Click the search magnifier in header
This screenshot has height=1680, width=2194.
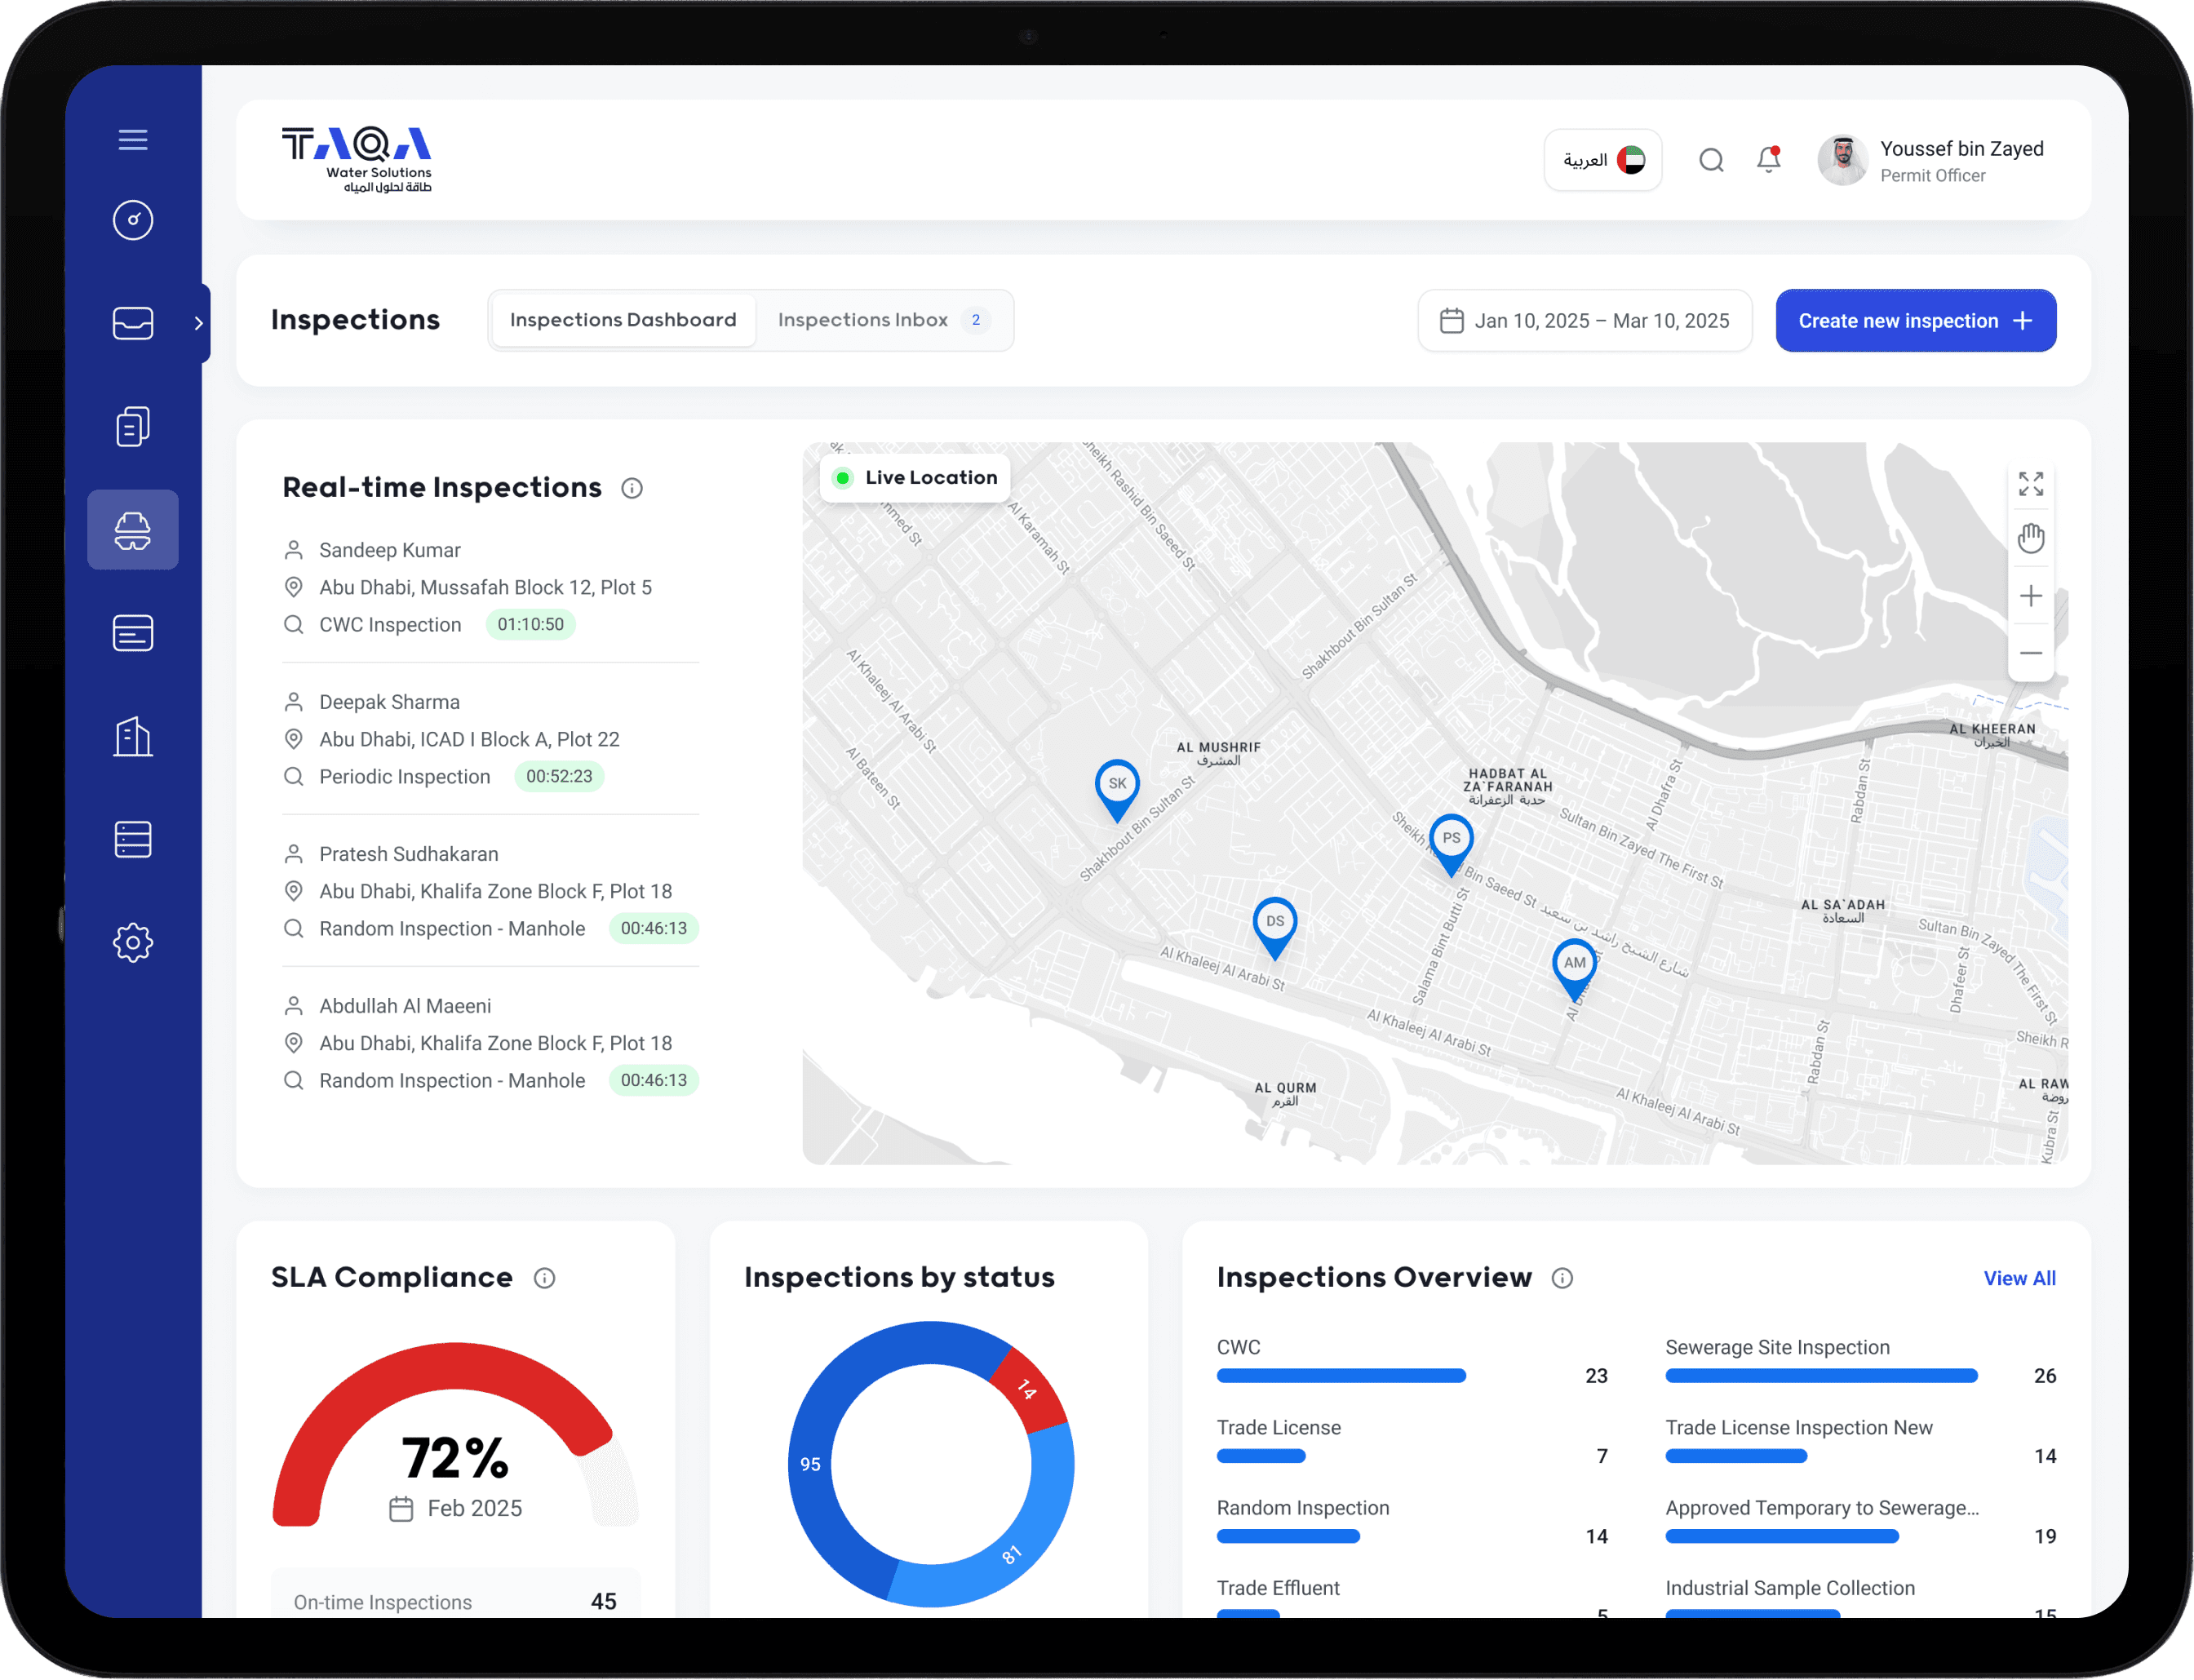click(x=1711, y=160)
